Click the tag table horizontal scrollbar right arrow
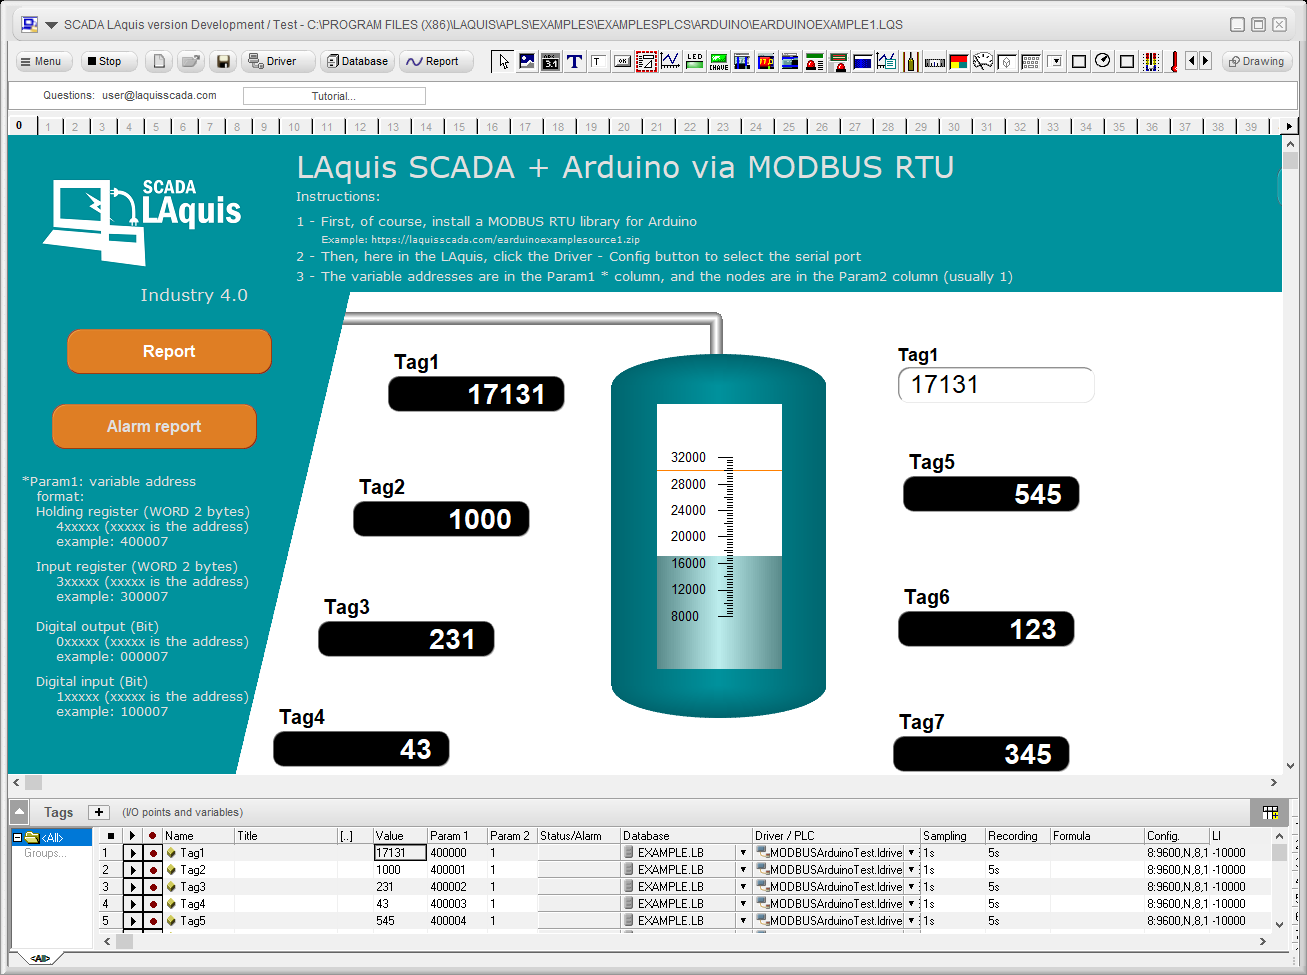The width and height of the screenshot is (1307, 975). pos(1262,941)
